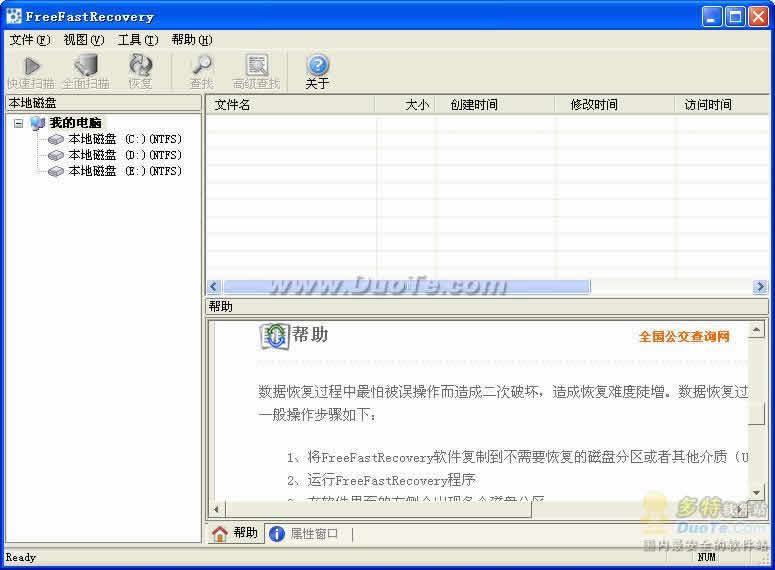Click file list horizontal scrollbar thumb

tap(407, 287)
